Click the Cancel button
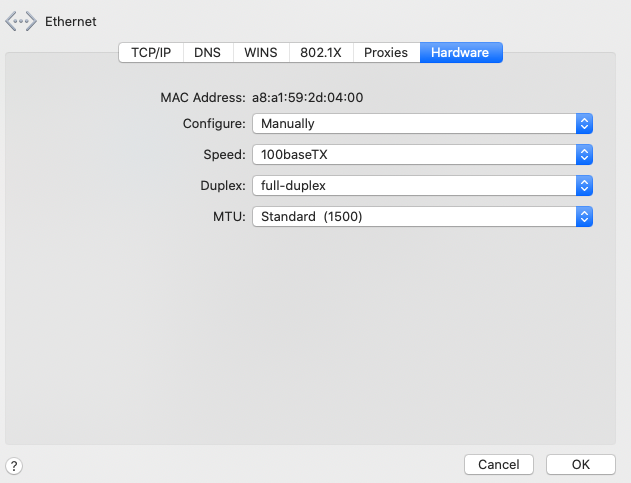 (499, 464)
